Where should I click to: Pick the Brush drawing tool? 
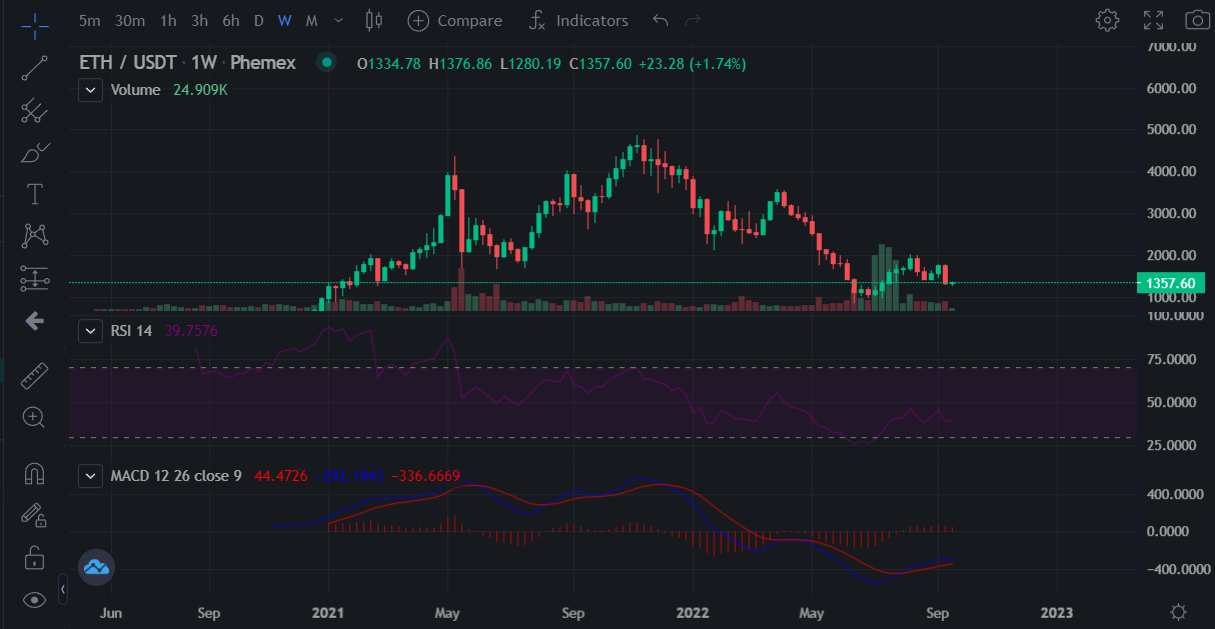(33, 152)
